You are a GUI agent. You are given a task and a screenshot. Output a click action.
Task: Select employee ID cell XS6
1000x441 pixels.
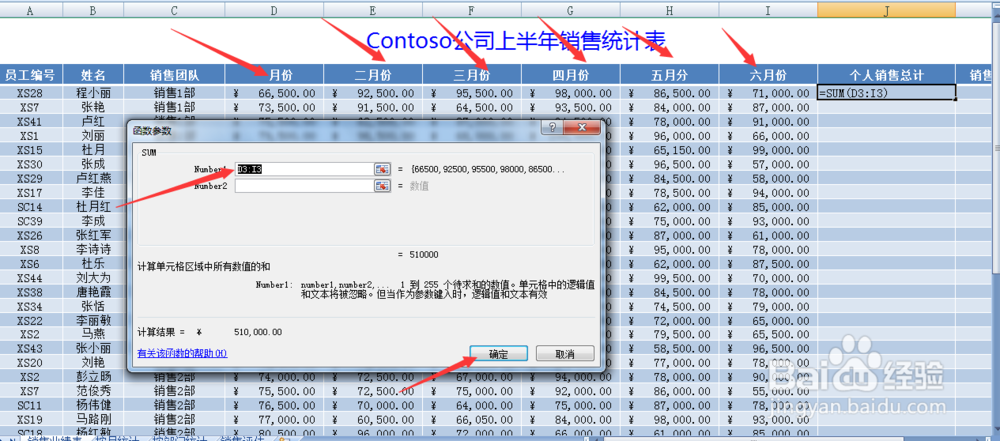(30, 264)
